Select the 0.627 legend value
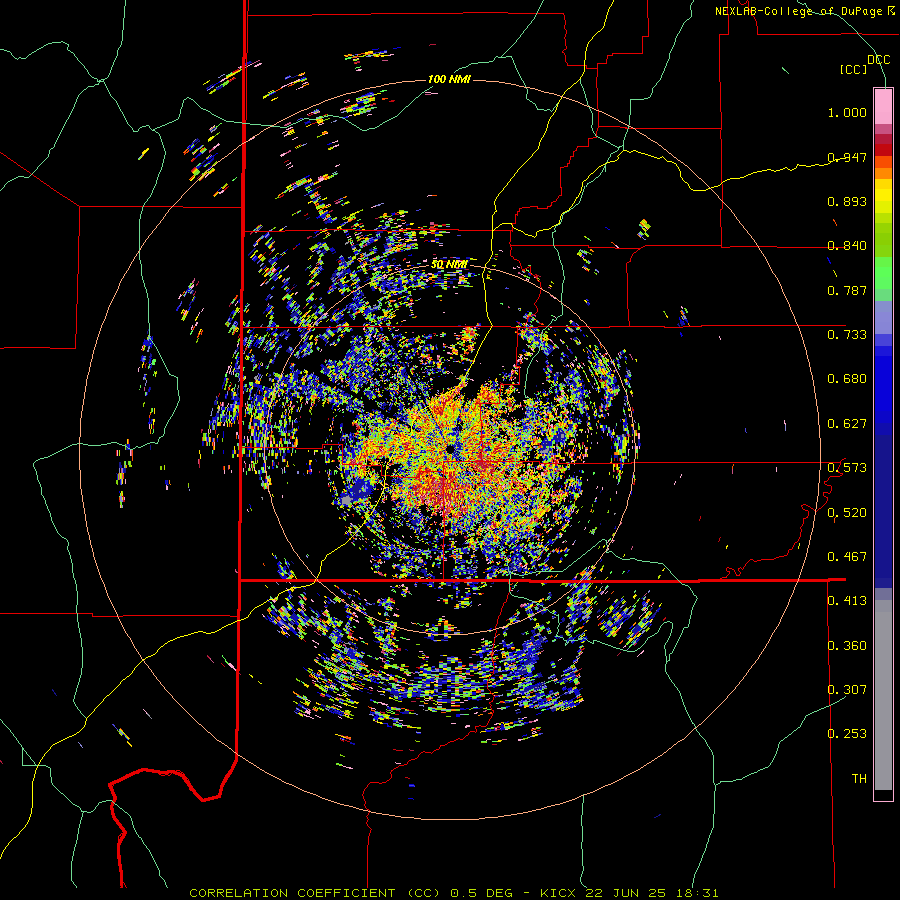The width and height of the screenshot is (900, 900). (847, 424)
